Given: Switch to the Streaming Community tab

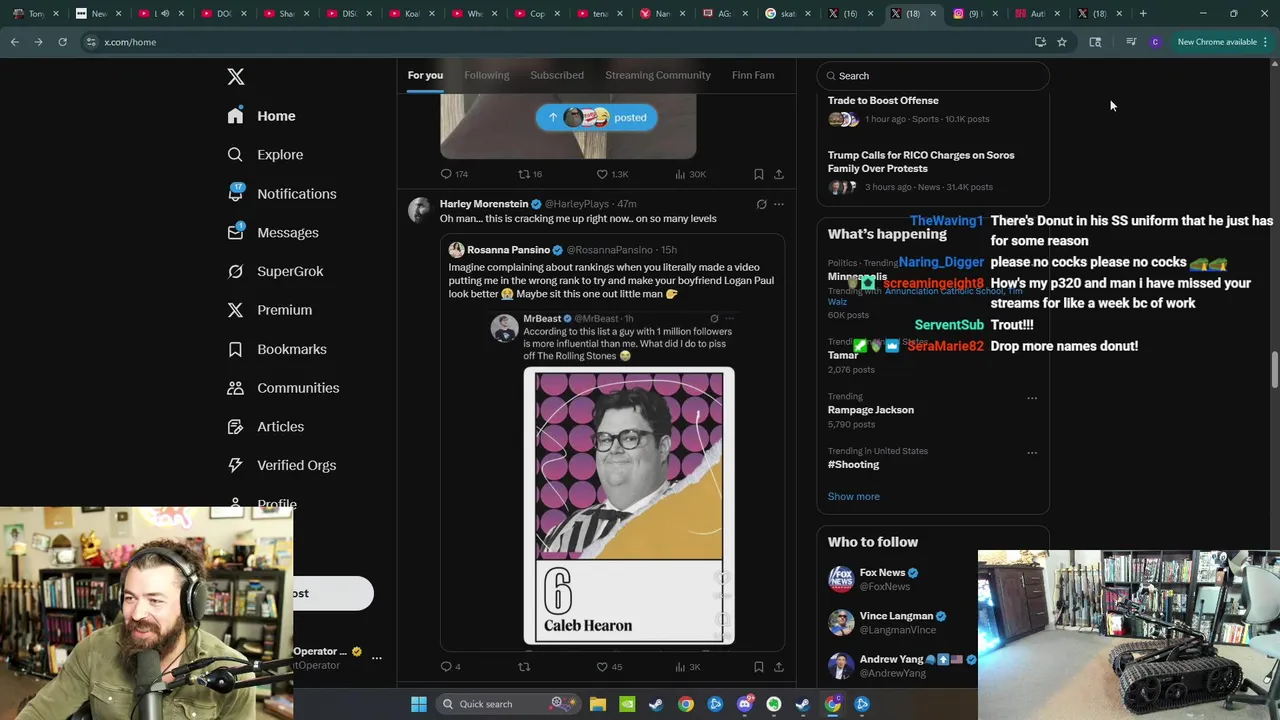Looking at the screenshot, I should (658, 75).
